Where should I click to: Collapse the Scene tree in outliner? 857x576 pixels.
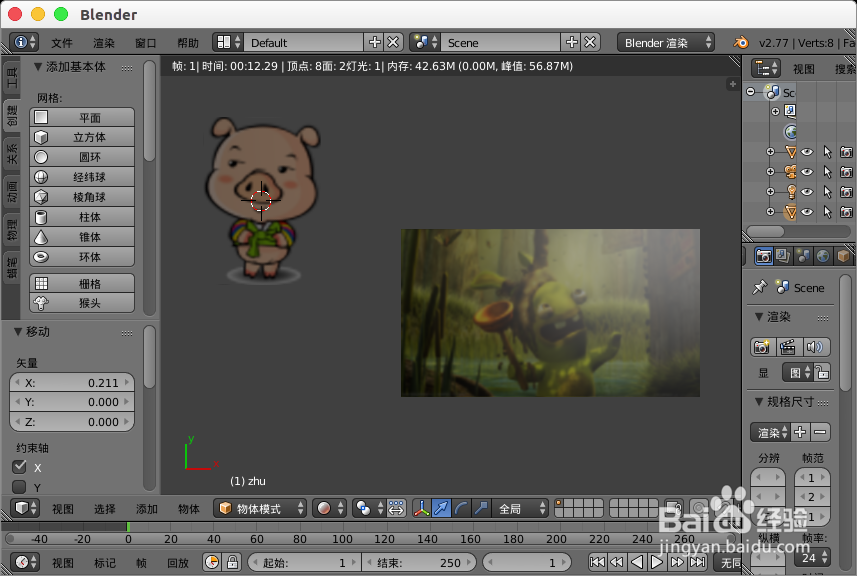[751, 92]
